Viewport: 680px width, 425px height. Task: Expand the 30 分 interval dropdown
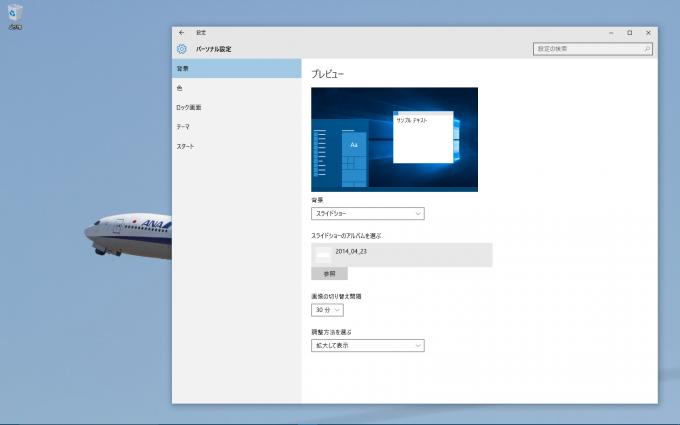327,310
